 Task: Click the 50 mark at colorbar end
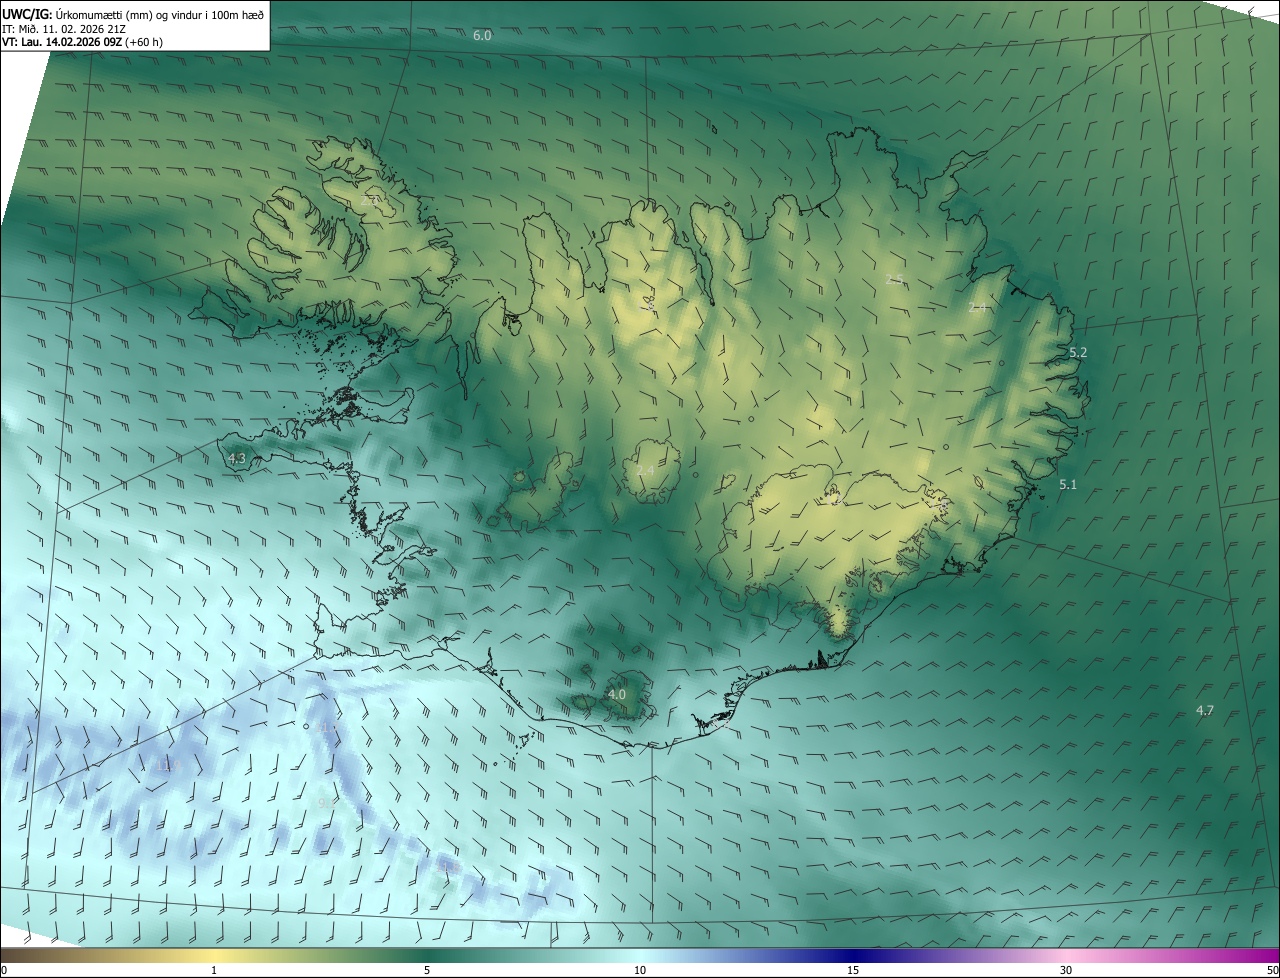point(1272,970)
